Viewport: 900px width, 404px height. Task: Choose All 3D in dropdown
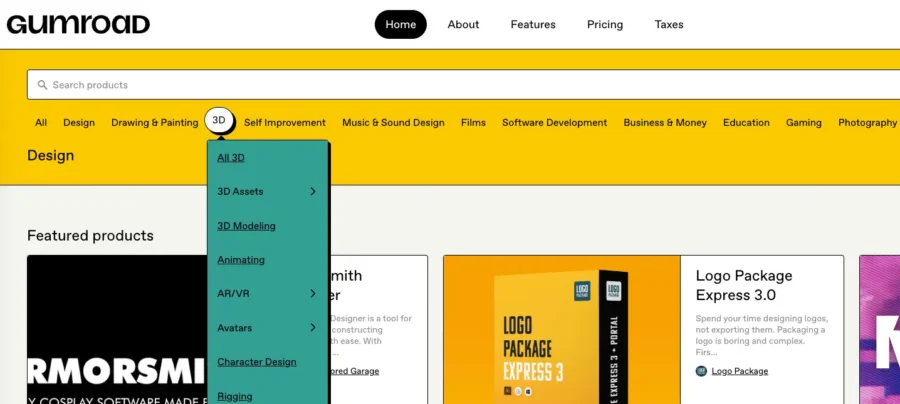click(x=231, y=157)
